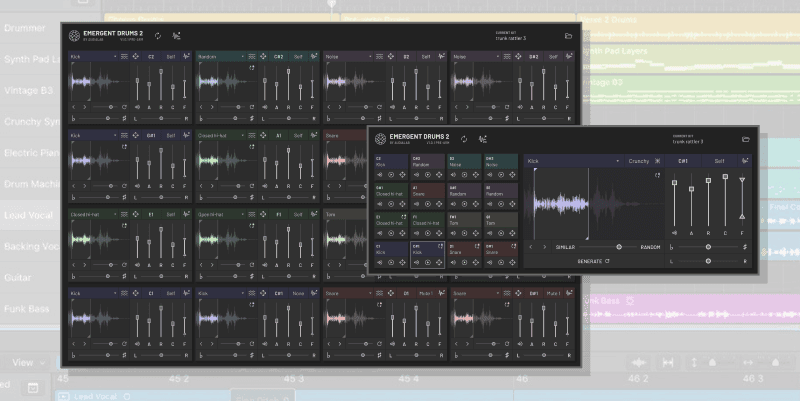Select the D#2 Noise pad in small window

(x=501, y=162)
